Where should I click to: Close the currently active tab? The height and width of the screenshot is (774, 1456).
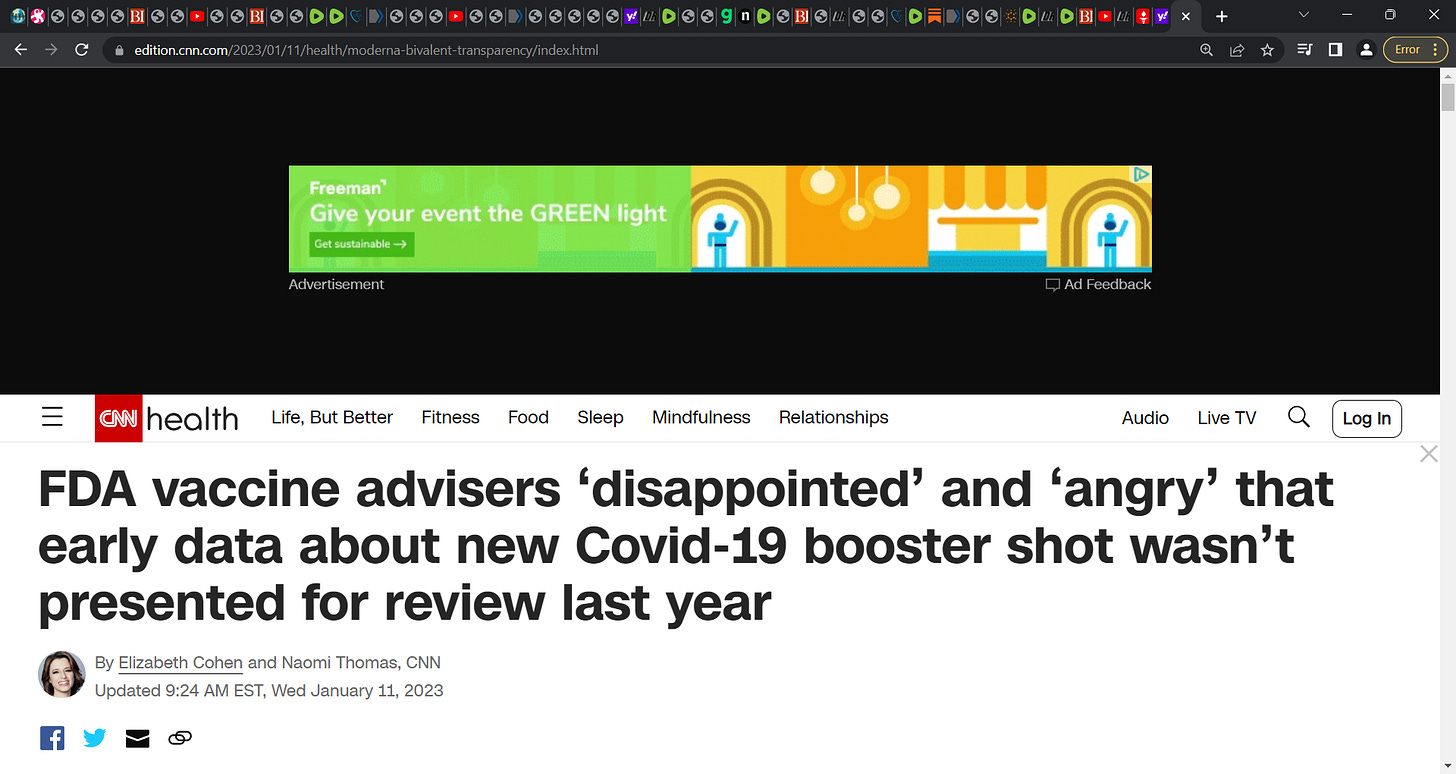tap(1186, 16)
